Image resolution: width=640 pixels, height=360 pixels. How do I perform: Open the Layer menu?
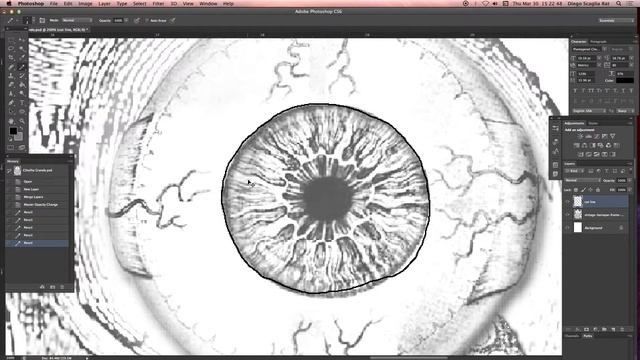[x=104, y=4]
